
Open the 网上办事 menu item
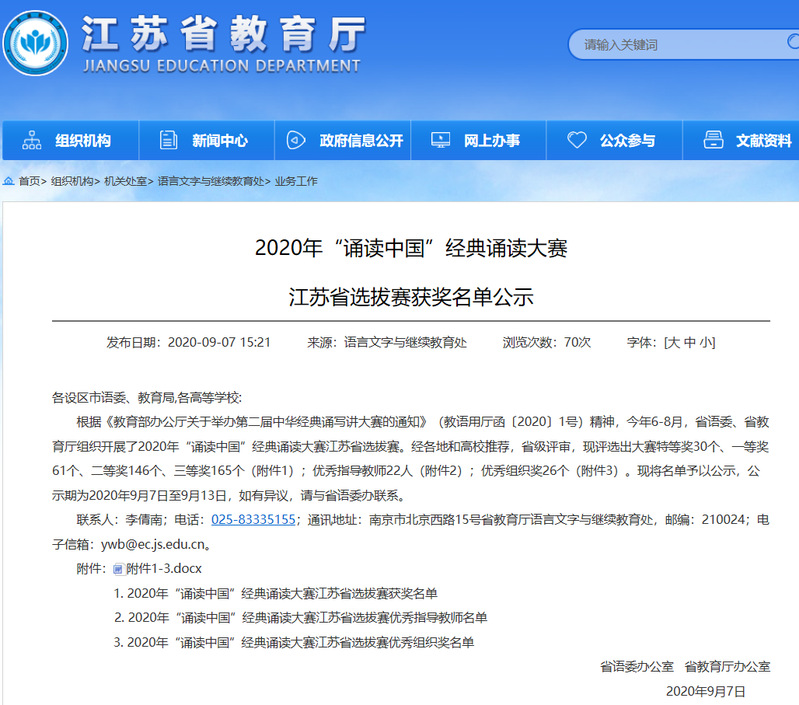click(x=491, y=141)
